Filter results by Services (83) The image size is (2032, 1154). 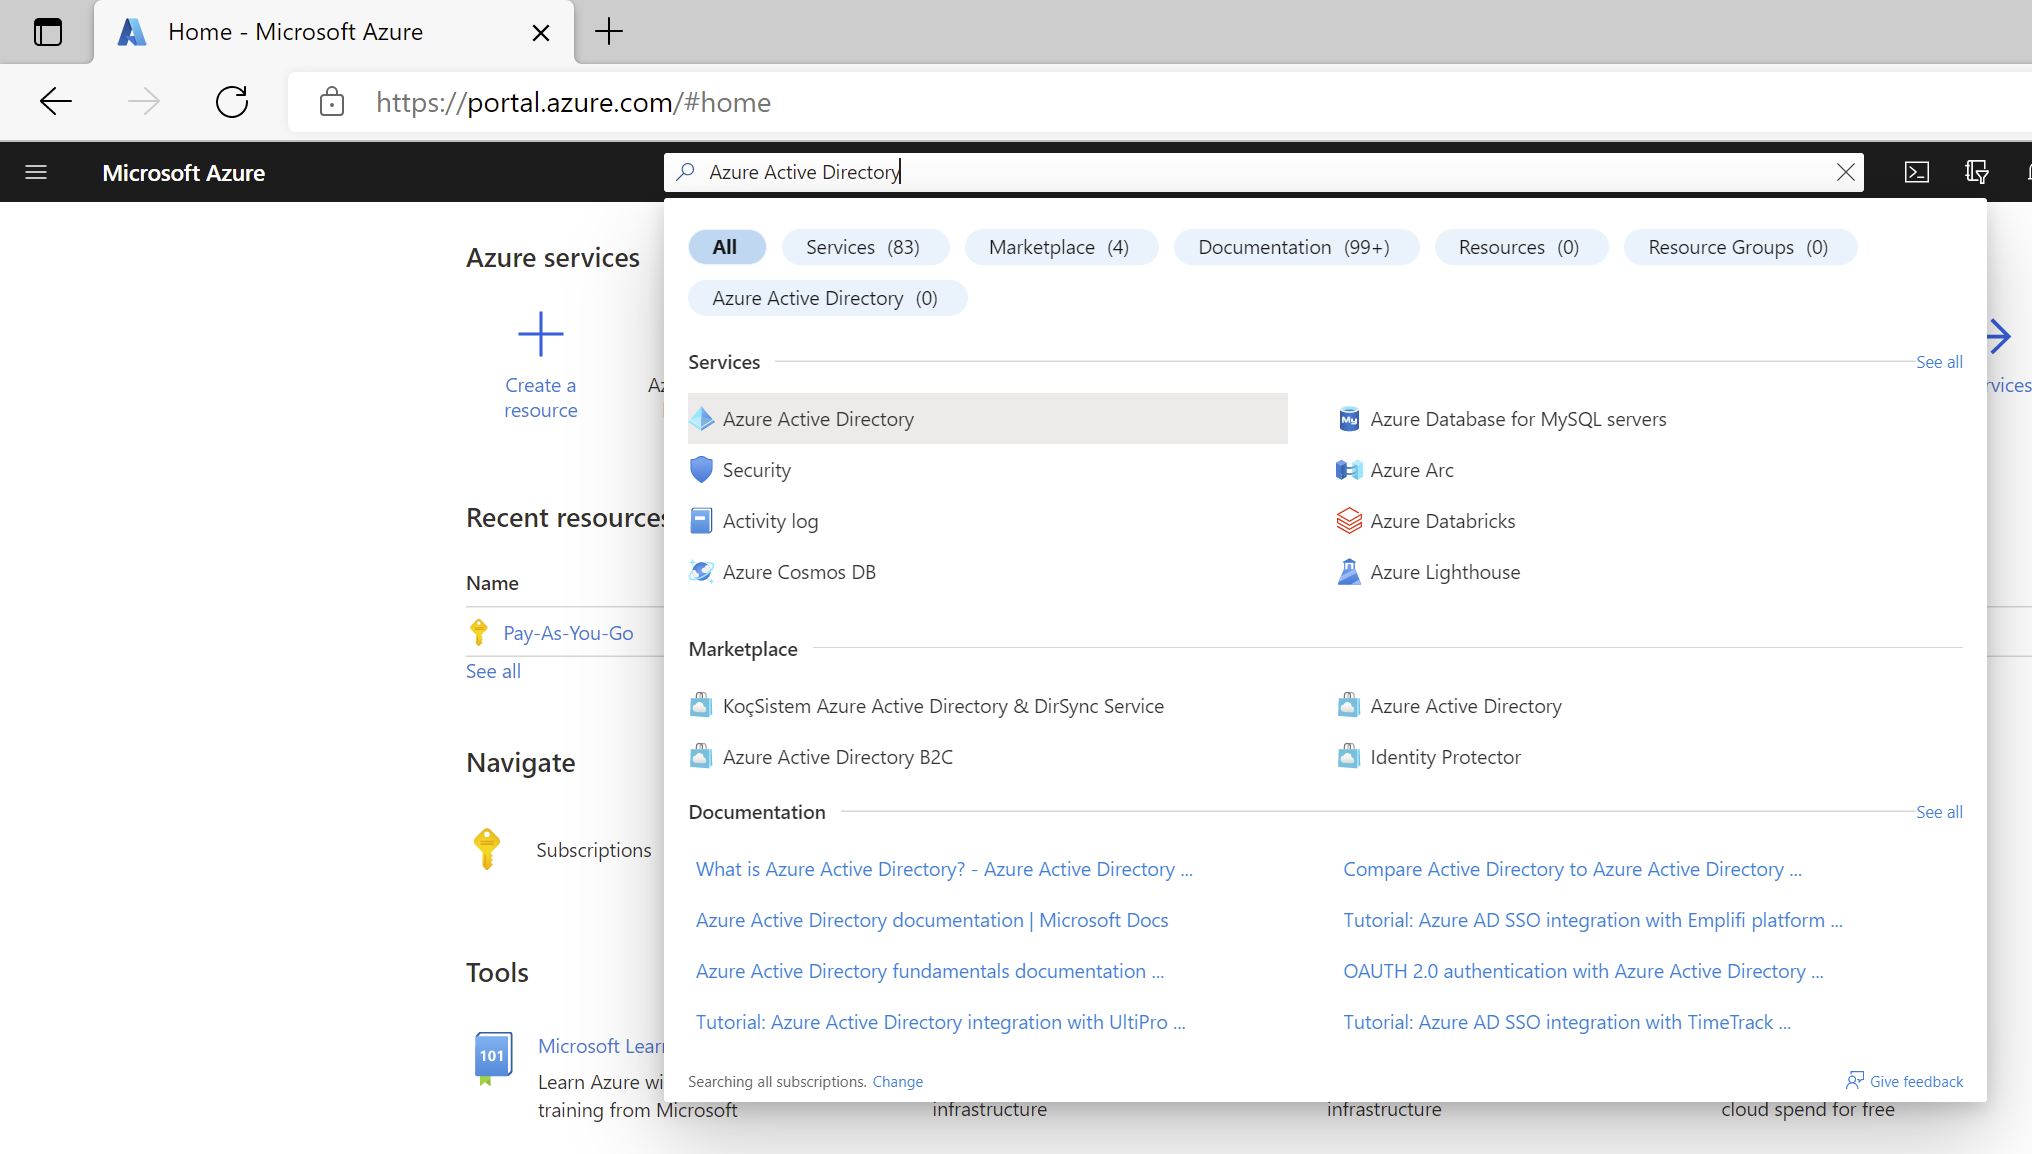point(865,247)
